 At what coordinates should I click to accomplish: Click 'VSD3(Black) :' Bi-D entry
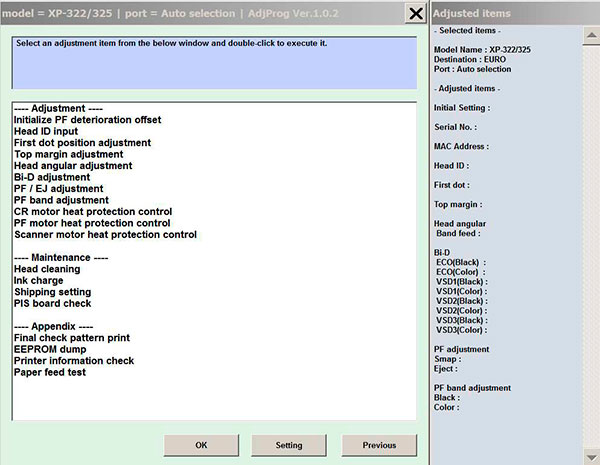click(462, 320)
